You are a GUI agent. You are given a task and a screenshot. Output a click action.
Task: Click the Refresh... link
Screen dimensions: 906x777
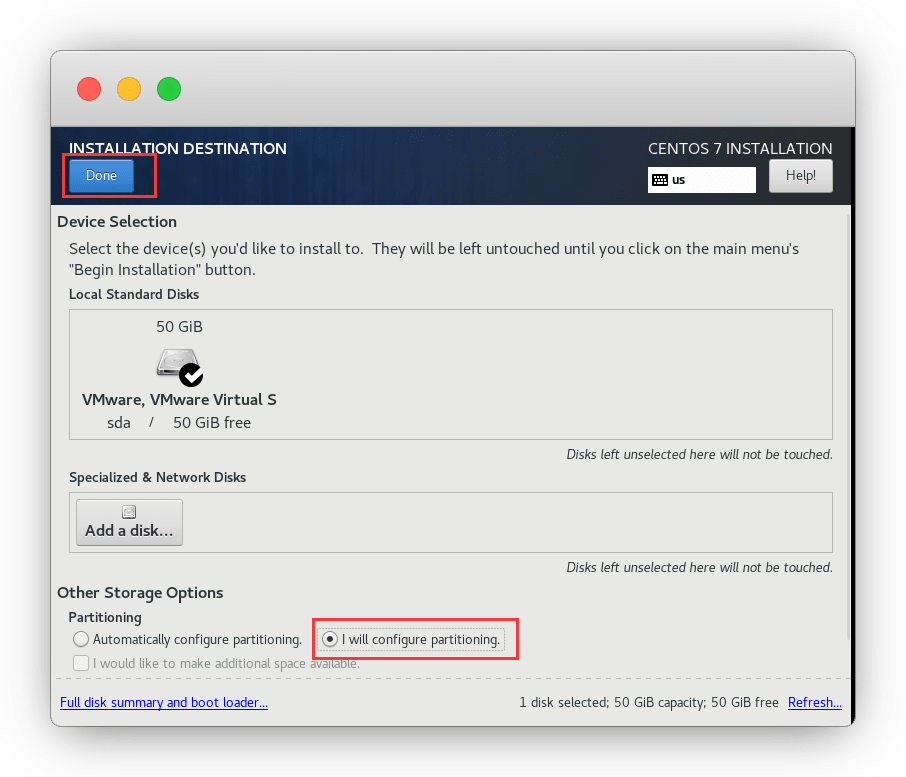tap(814, 703)
